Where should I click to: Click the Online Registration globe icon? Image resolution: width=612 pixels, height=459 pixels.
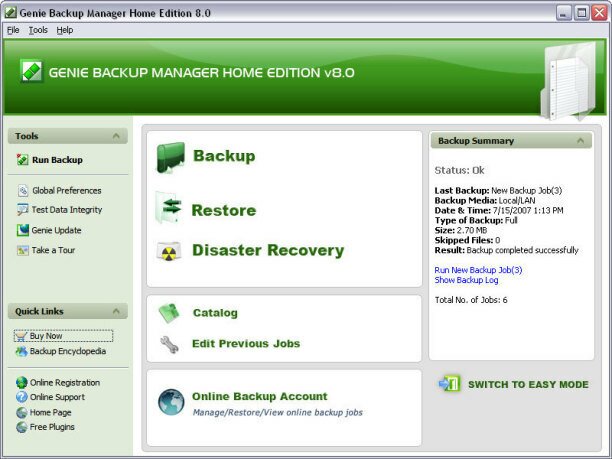22,382
